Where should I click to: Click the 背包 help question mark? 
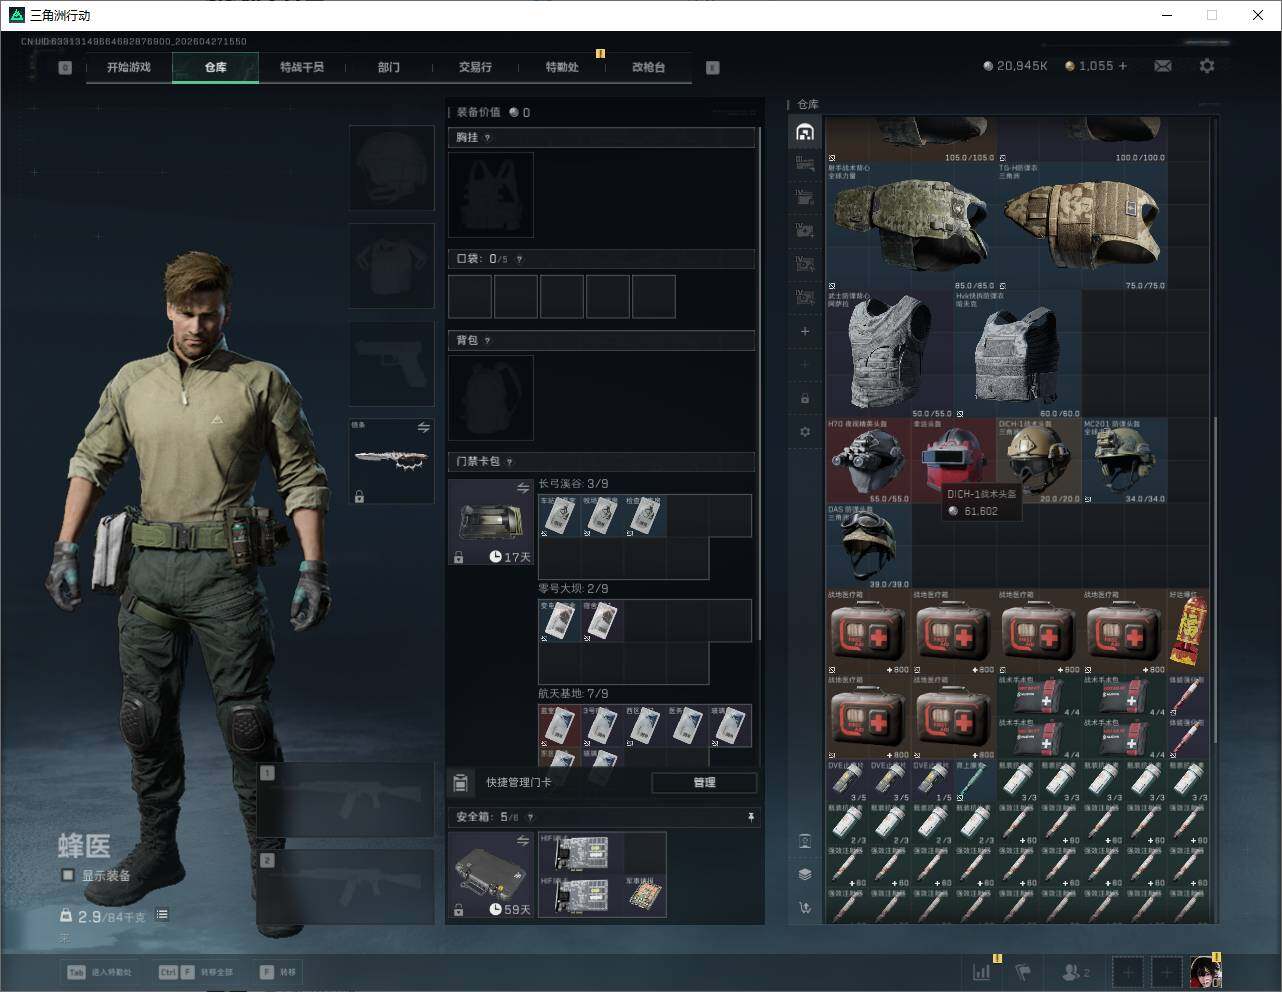(x=487, y=341)
